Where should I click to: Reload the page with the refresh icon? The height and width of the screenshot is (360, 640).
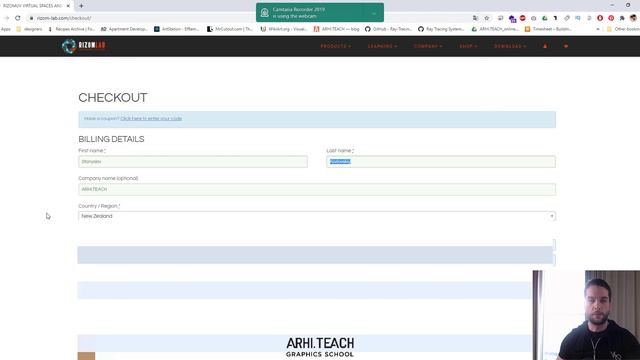18,18
